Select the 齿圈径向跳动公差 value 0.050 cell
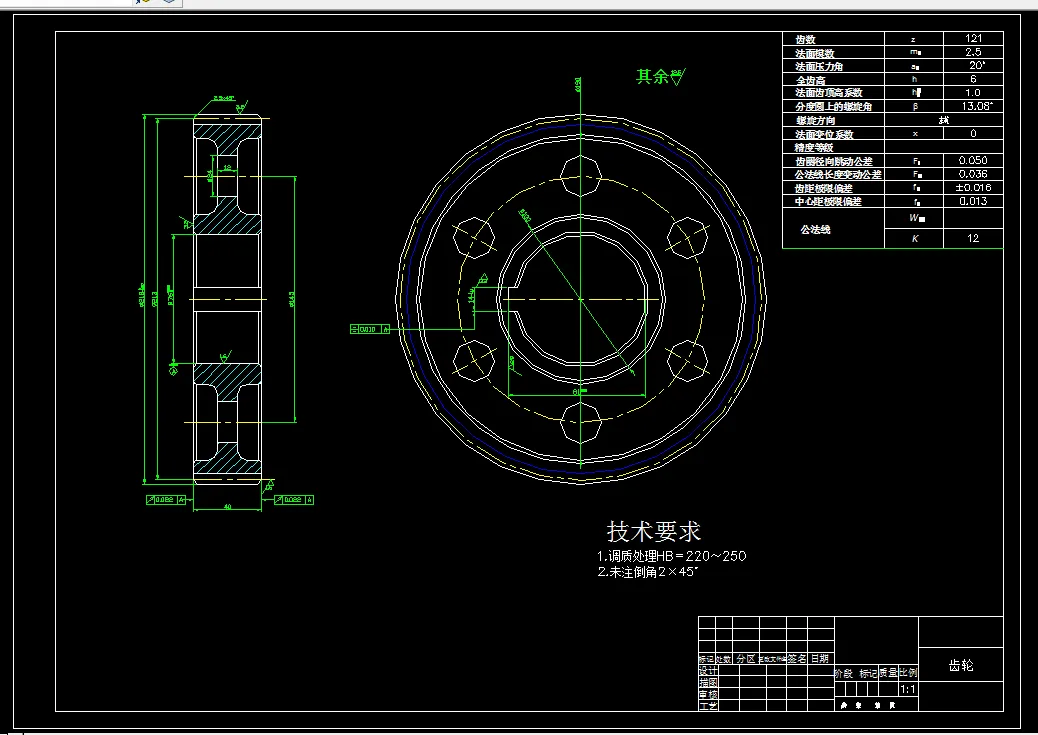1038x735 pixels. [973, 160]
